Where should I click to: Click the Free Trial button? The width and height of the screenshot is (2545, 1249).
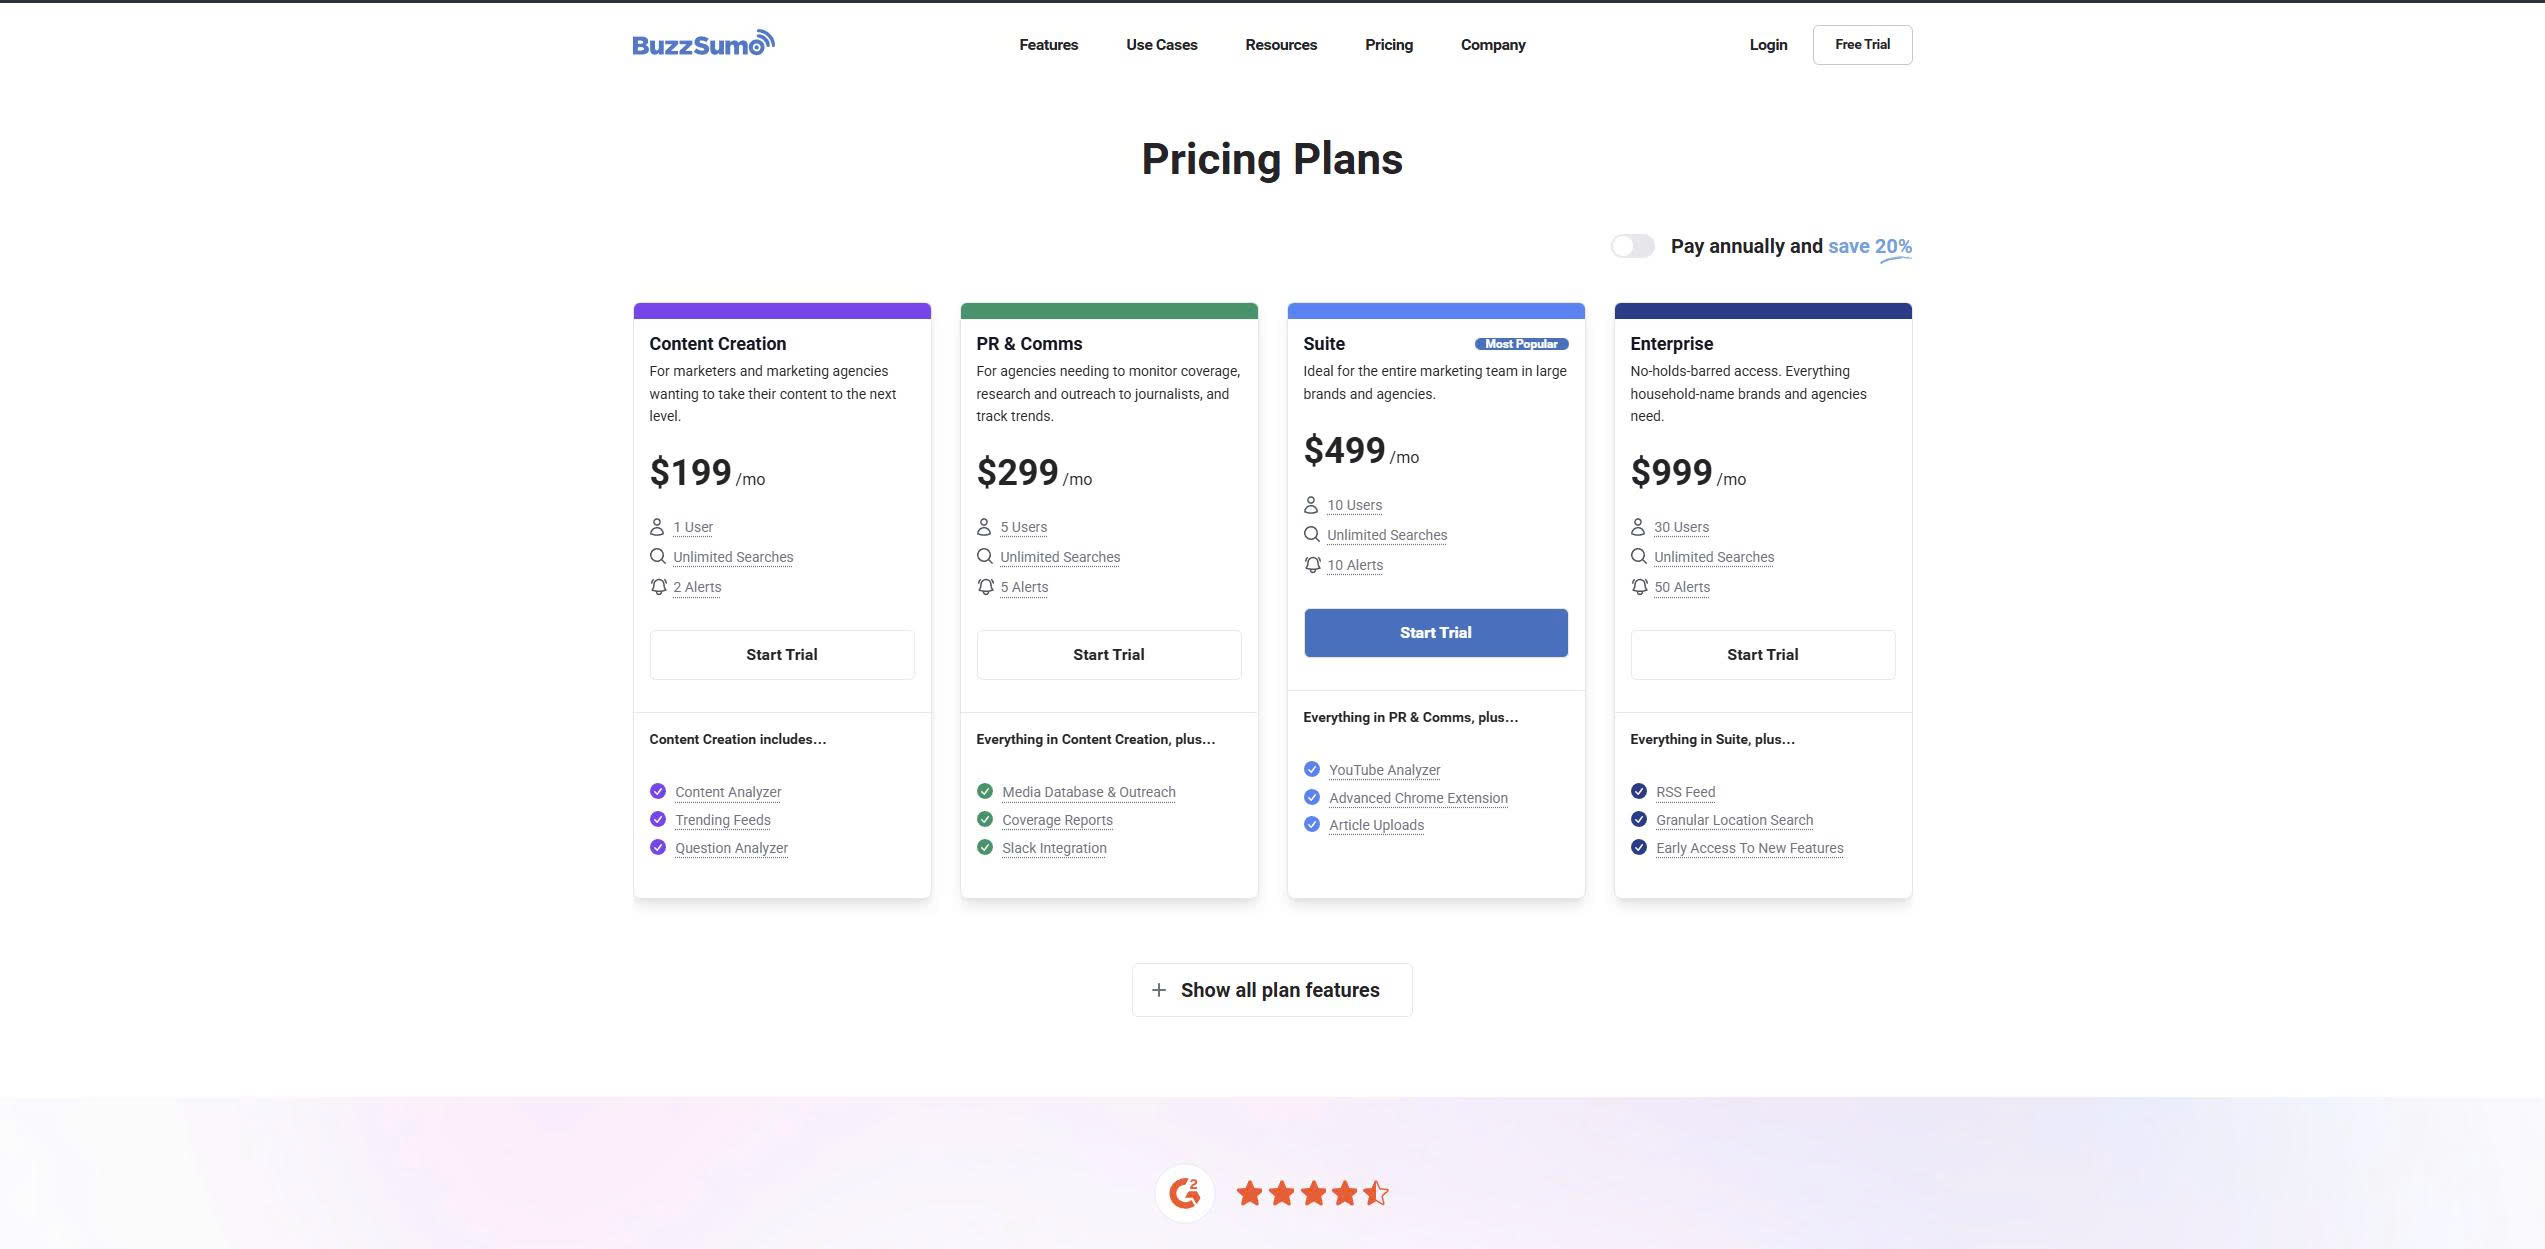click(1862, 45)
